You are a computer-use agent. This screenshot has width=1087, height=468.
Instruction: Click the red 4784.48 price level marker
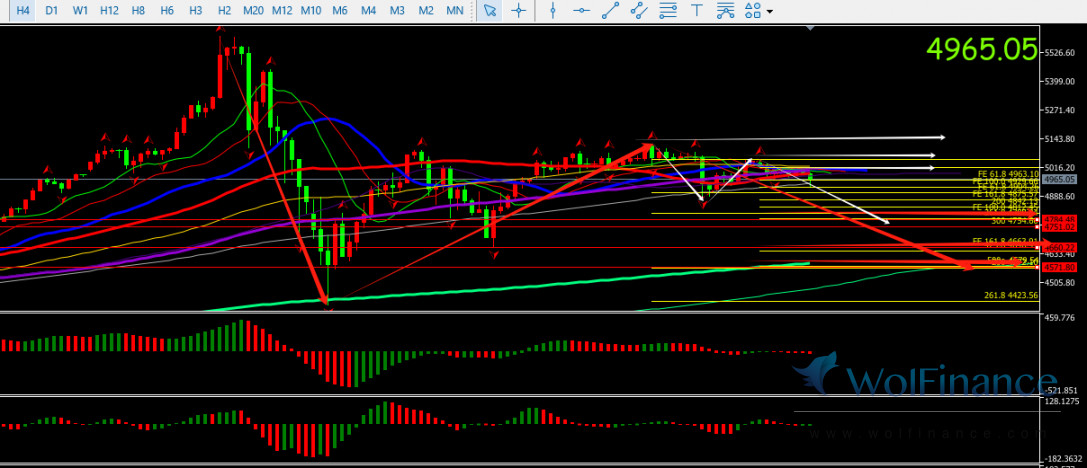(1058, 219)
